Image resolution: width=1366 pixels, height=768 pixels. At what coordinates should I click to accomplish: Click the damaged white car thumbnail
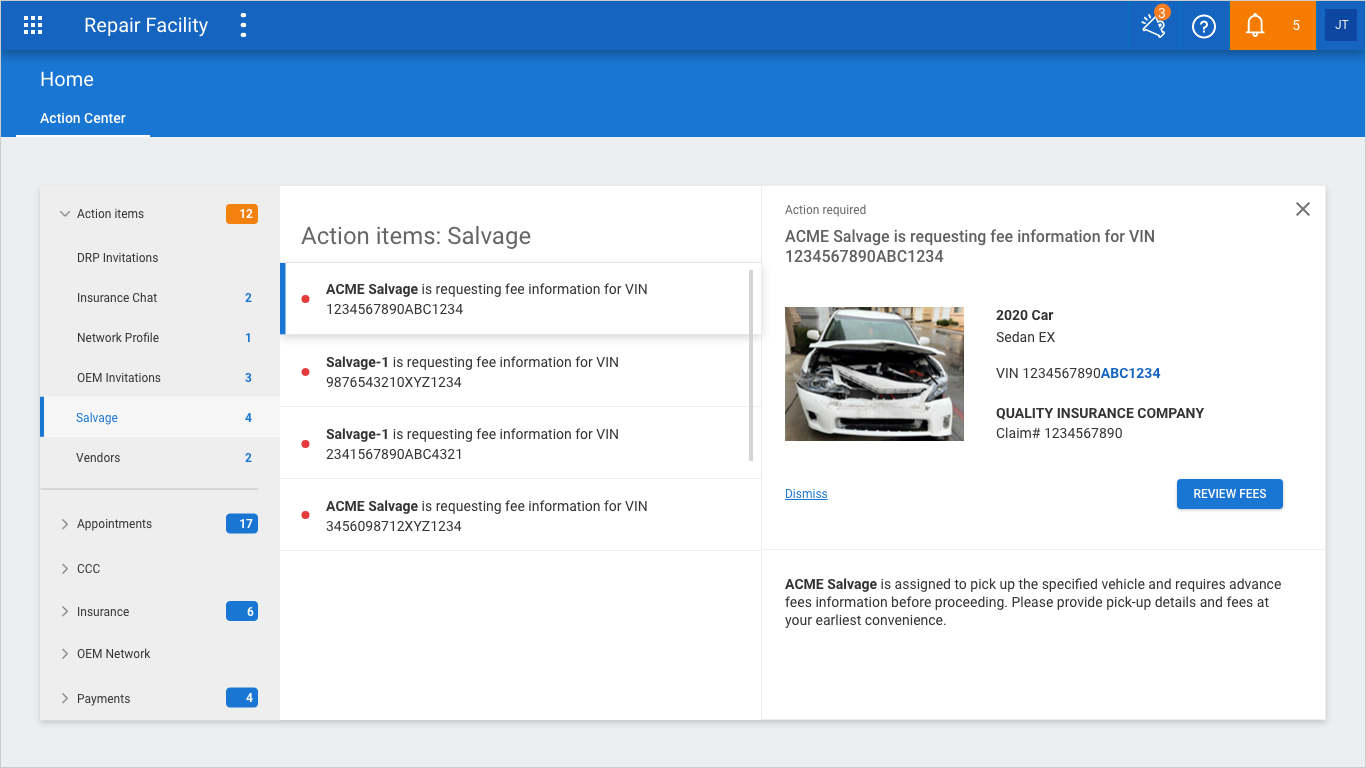(874, 374)
